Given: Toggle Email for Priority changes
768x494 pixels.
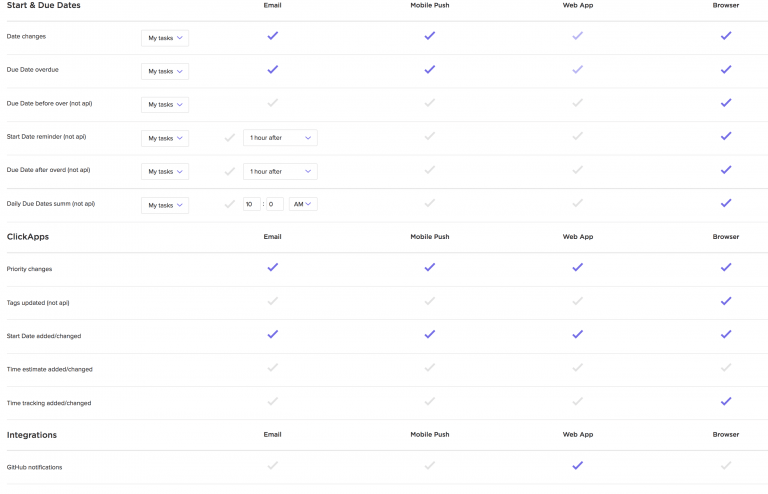Looking at the screenshot, I should (x=272, y=268).
